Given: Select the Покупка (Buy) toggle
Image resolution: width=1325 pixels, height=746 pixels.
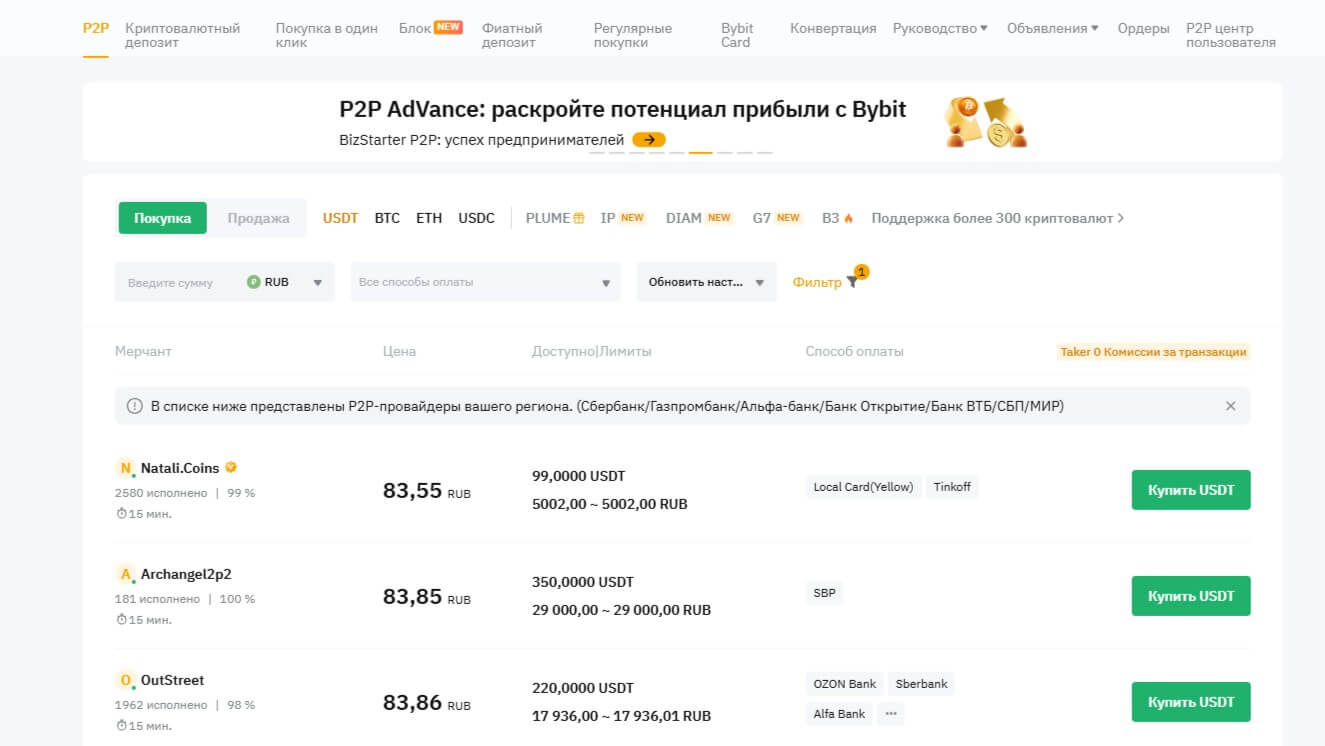Looking at the screenshot, I should coord(163,218).
